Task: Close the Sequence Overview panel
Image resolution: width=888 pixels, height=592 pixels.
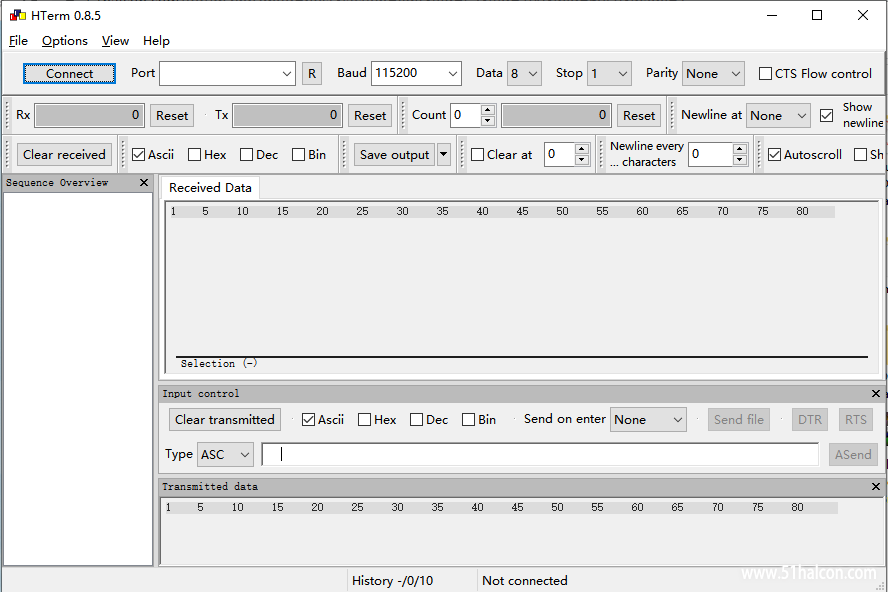Action: coord(144,182)
